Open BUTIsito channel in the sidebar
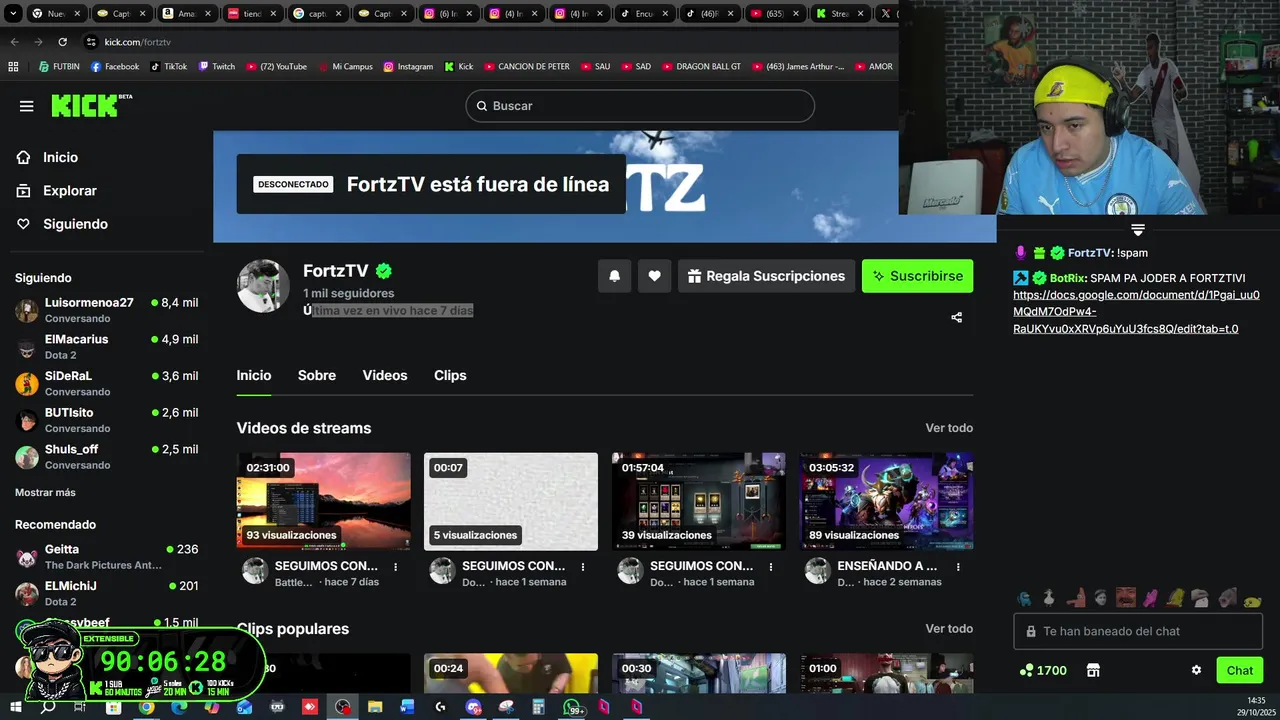The image size is (1280, 720). (106, 419)
